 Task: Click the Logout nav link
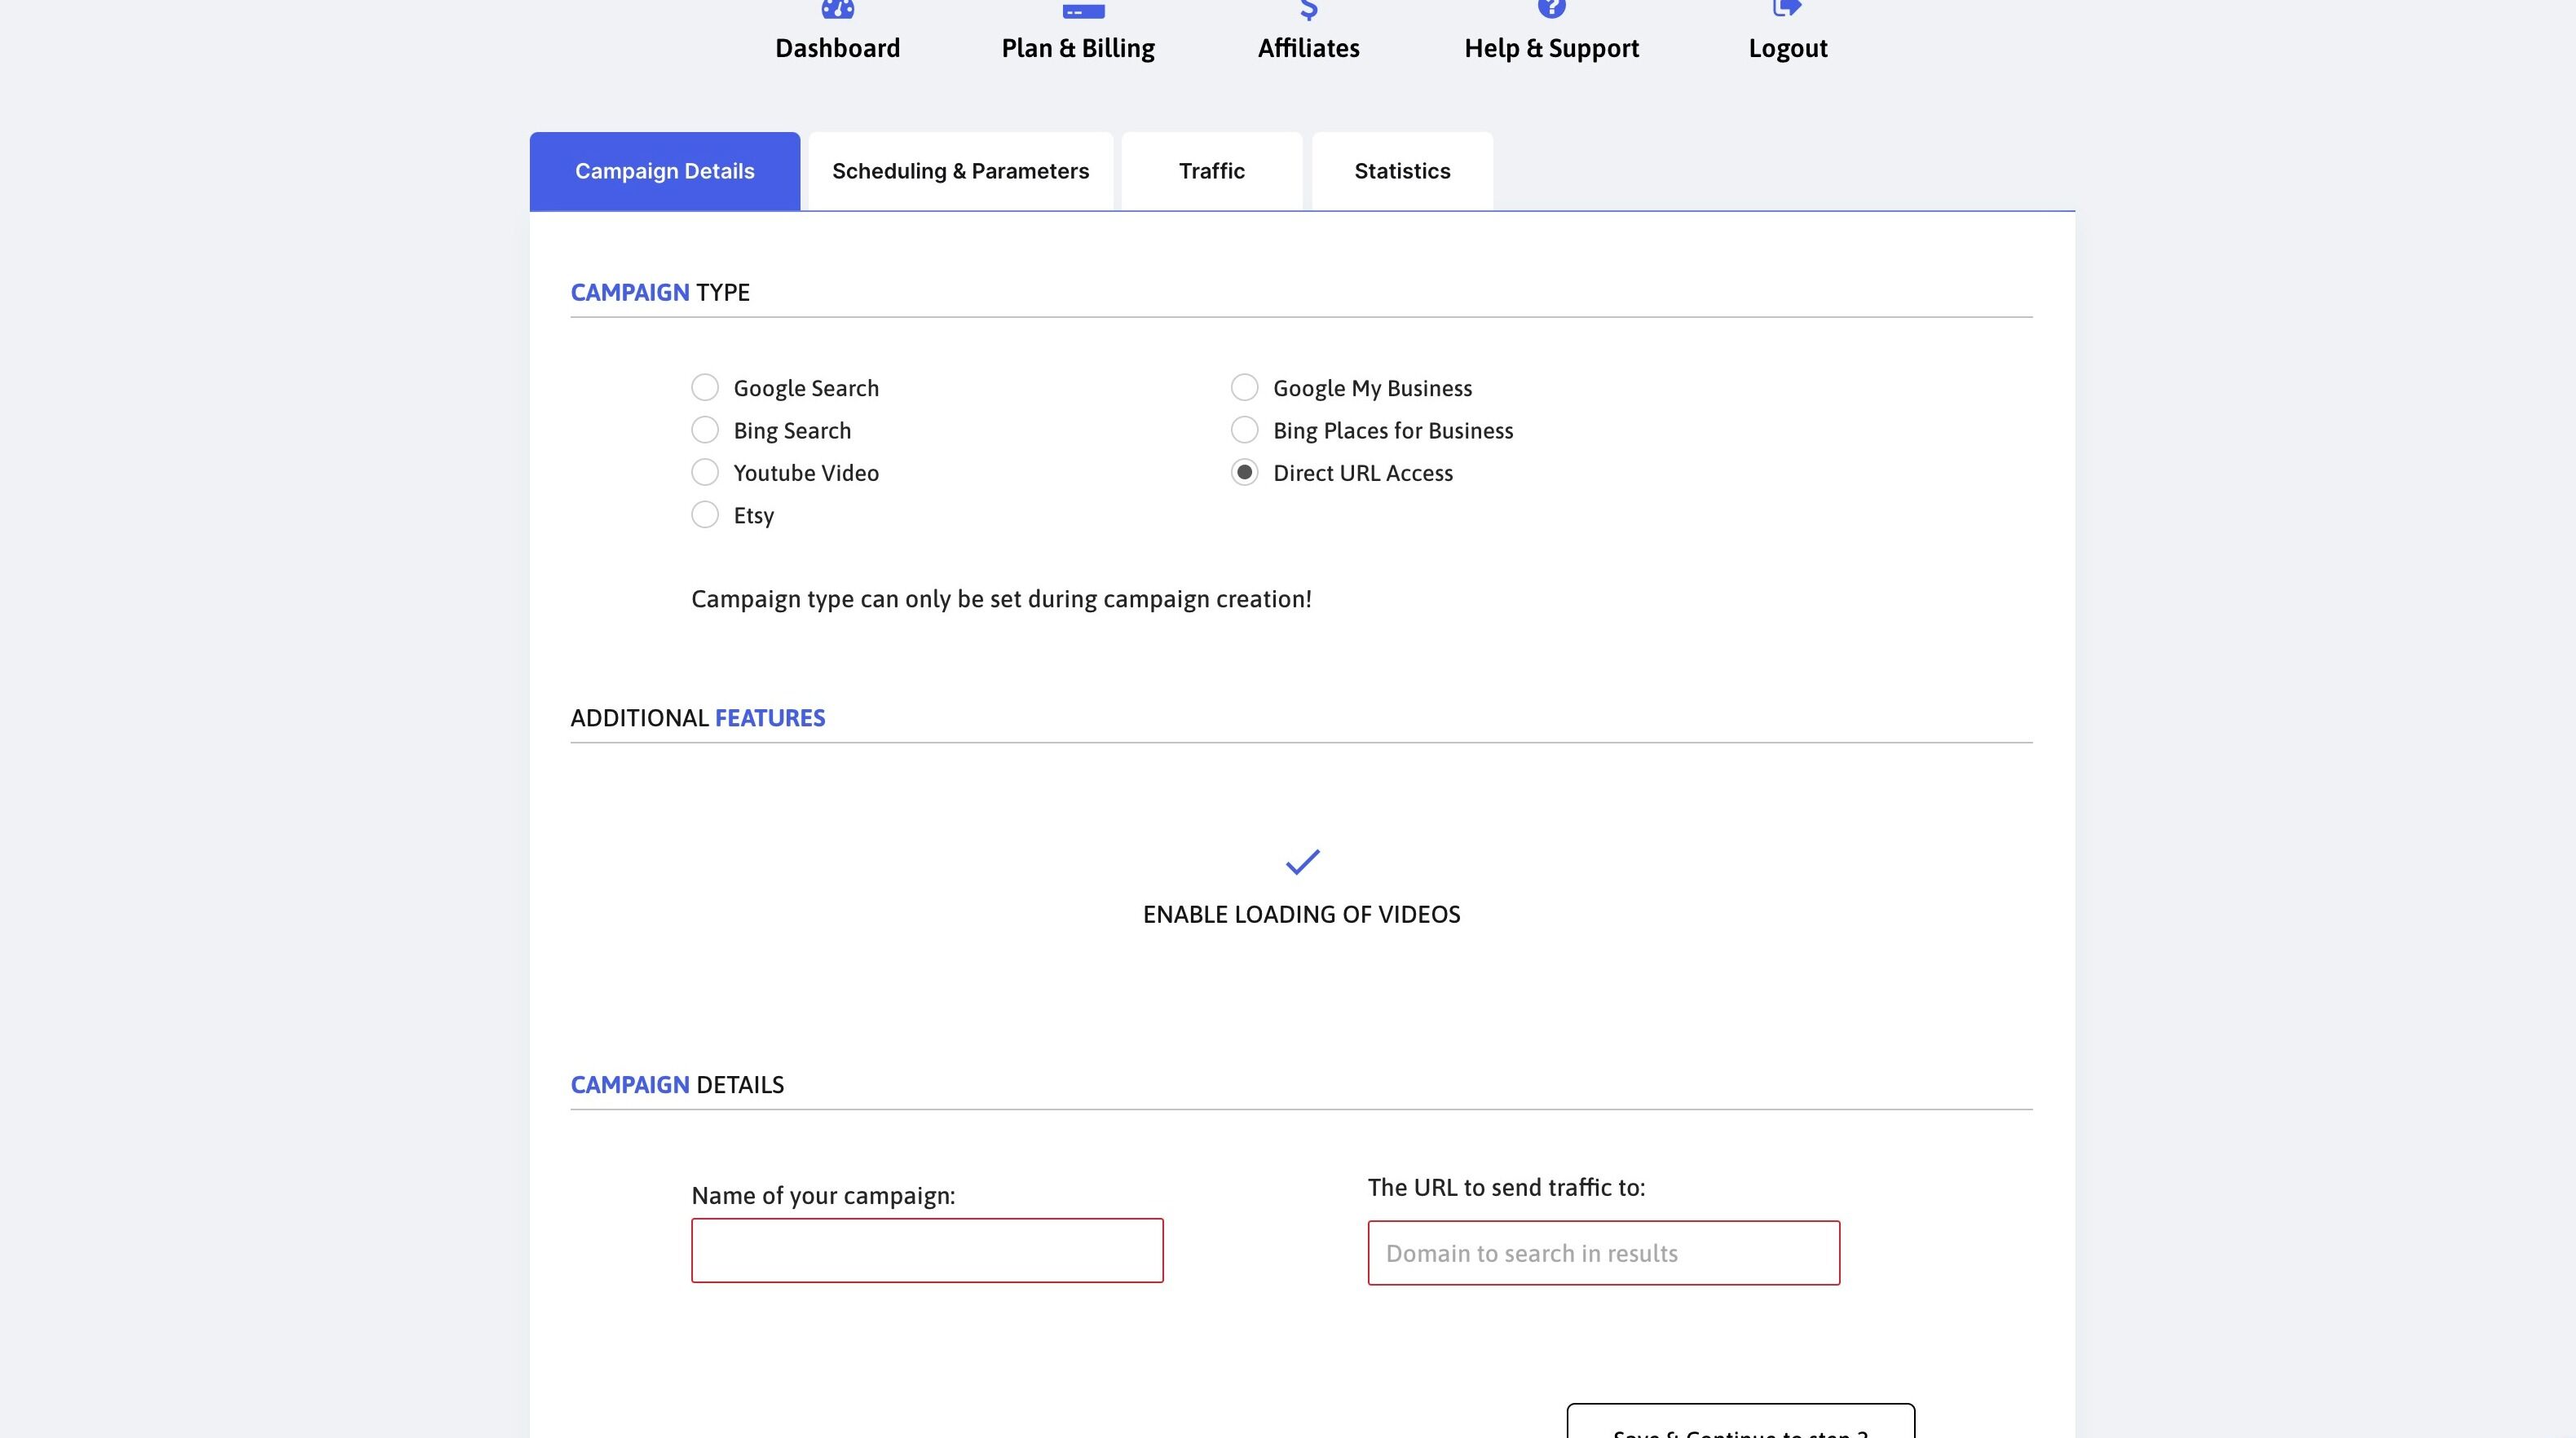click(1787, 33)
